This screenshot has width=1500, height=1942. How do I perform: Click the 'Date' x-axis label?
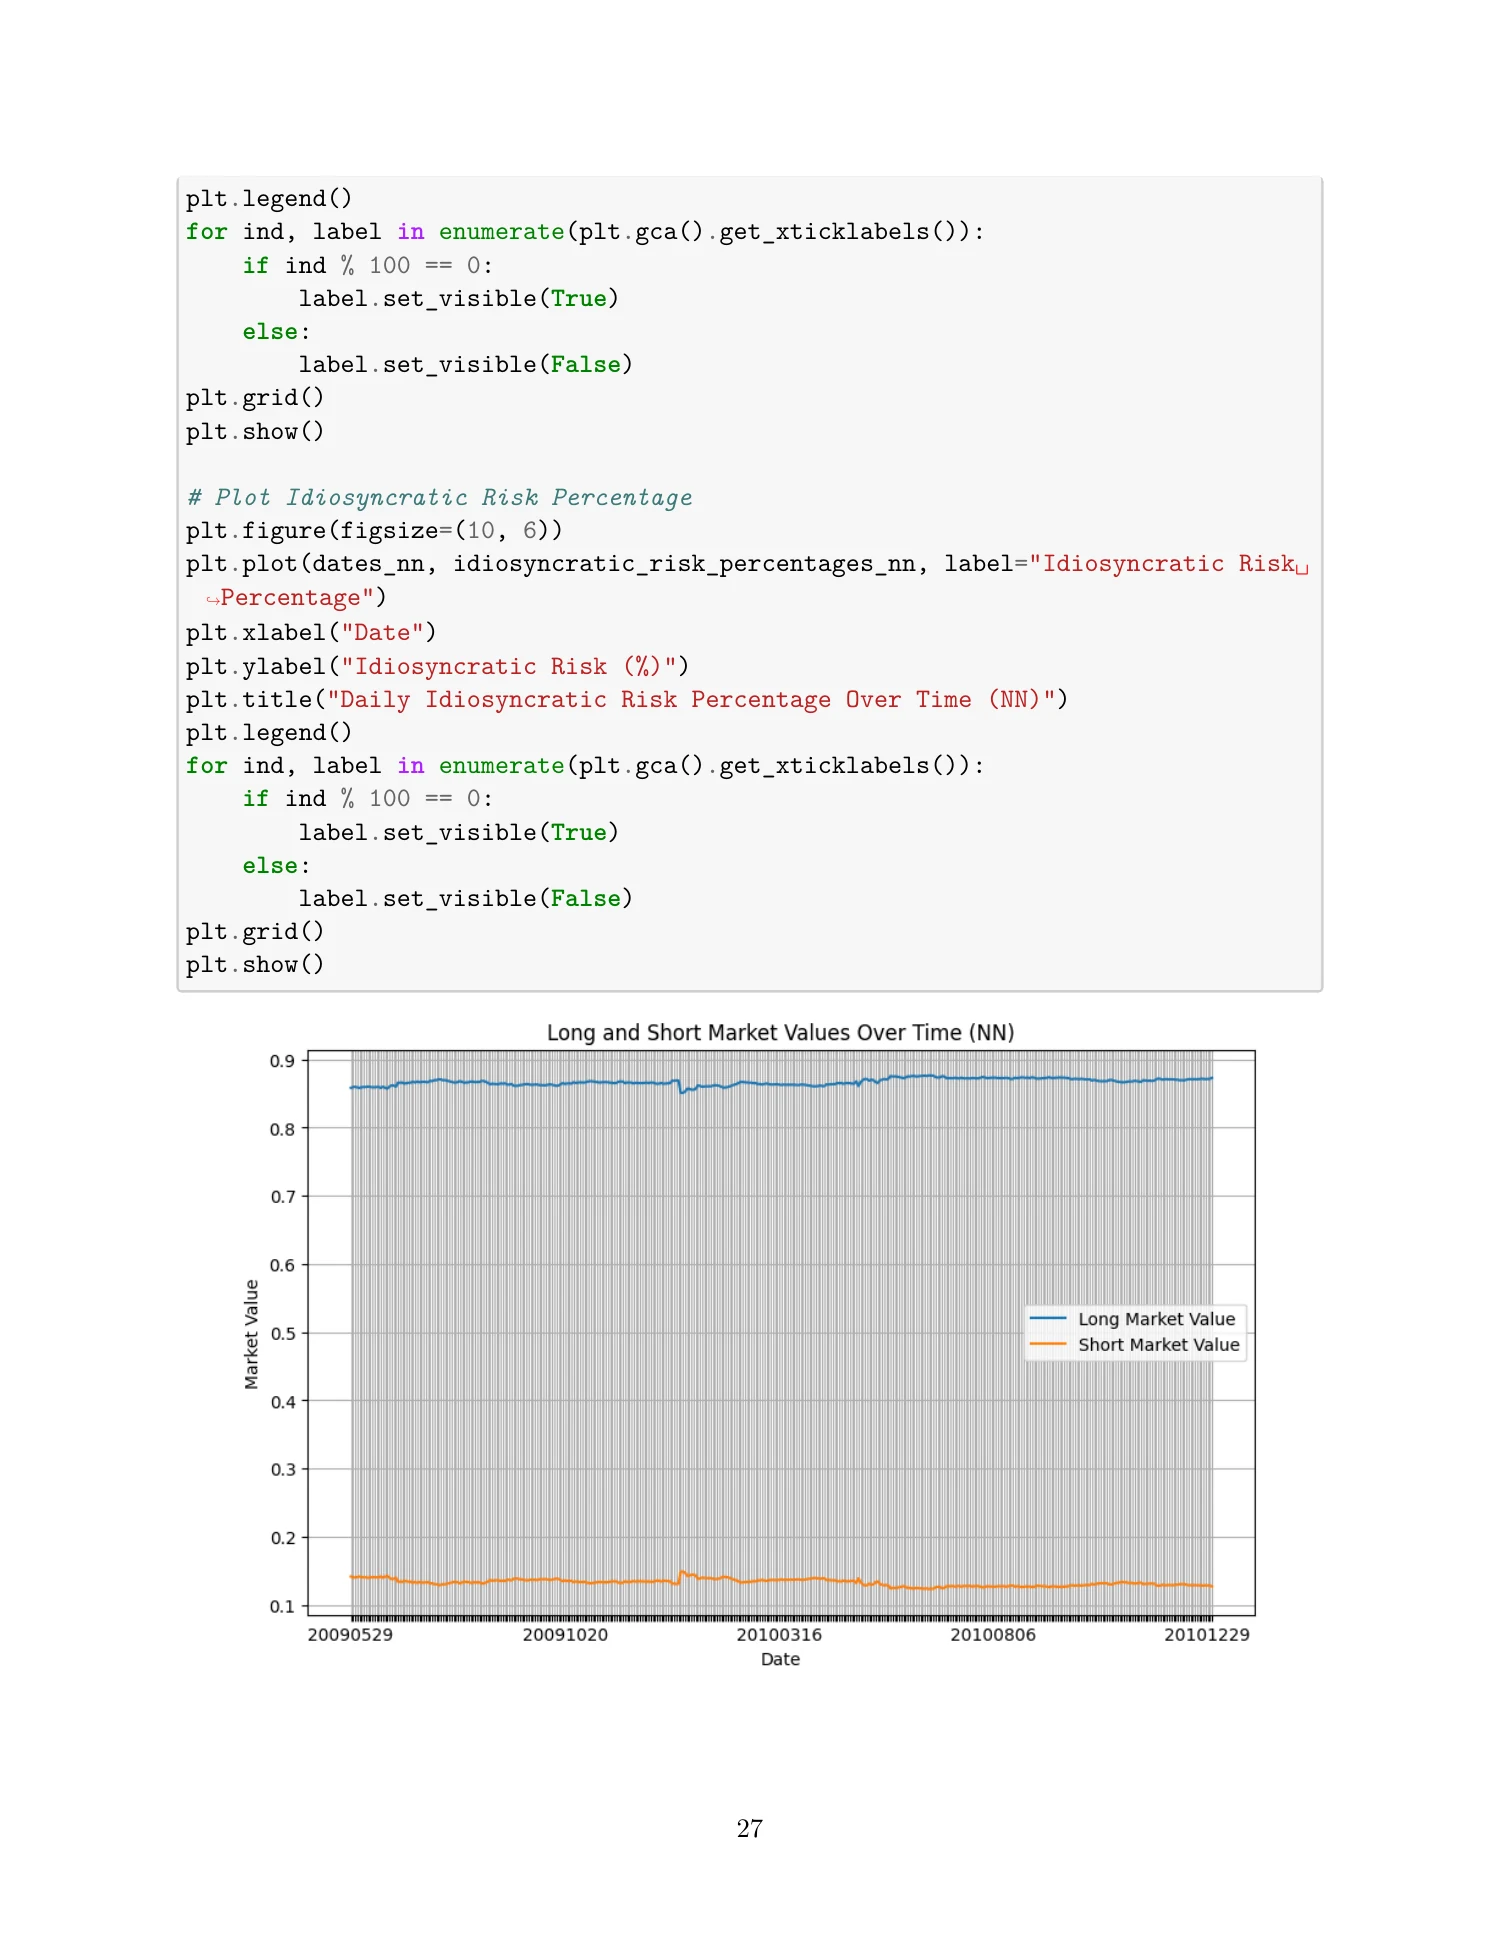[x=780, y=1660]
